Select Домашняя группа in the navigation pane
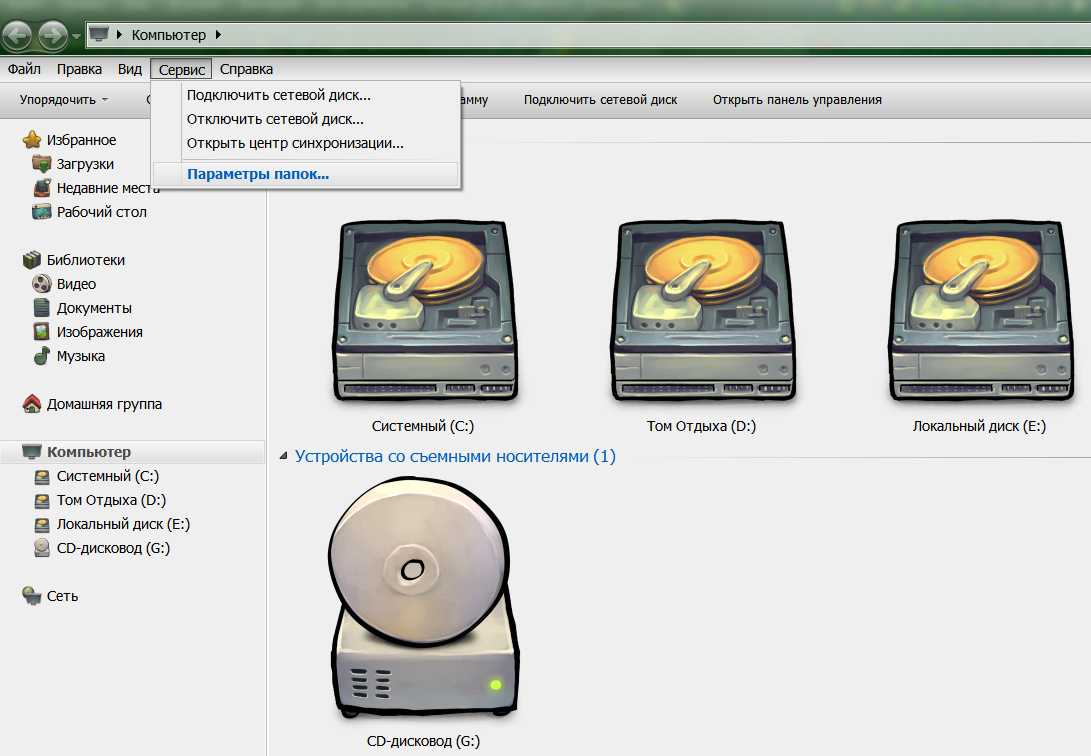Screen dimensions: 1091x756 point(103,404)
